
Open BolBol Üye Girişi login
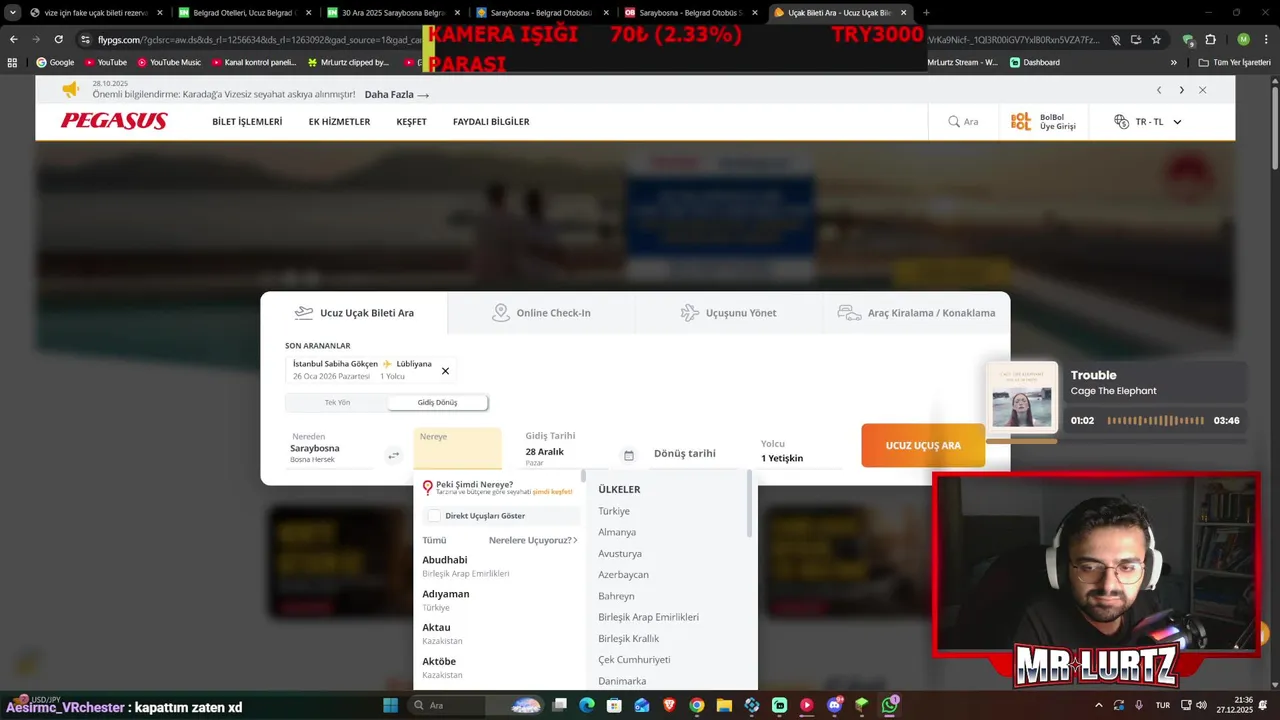pyautogui.click(x=1043, y=122)
